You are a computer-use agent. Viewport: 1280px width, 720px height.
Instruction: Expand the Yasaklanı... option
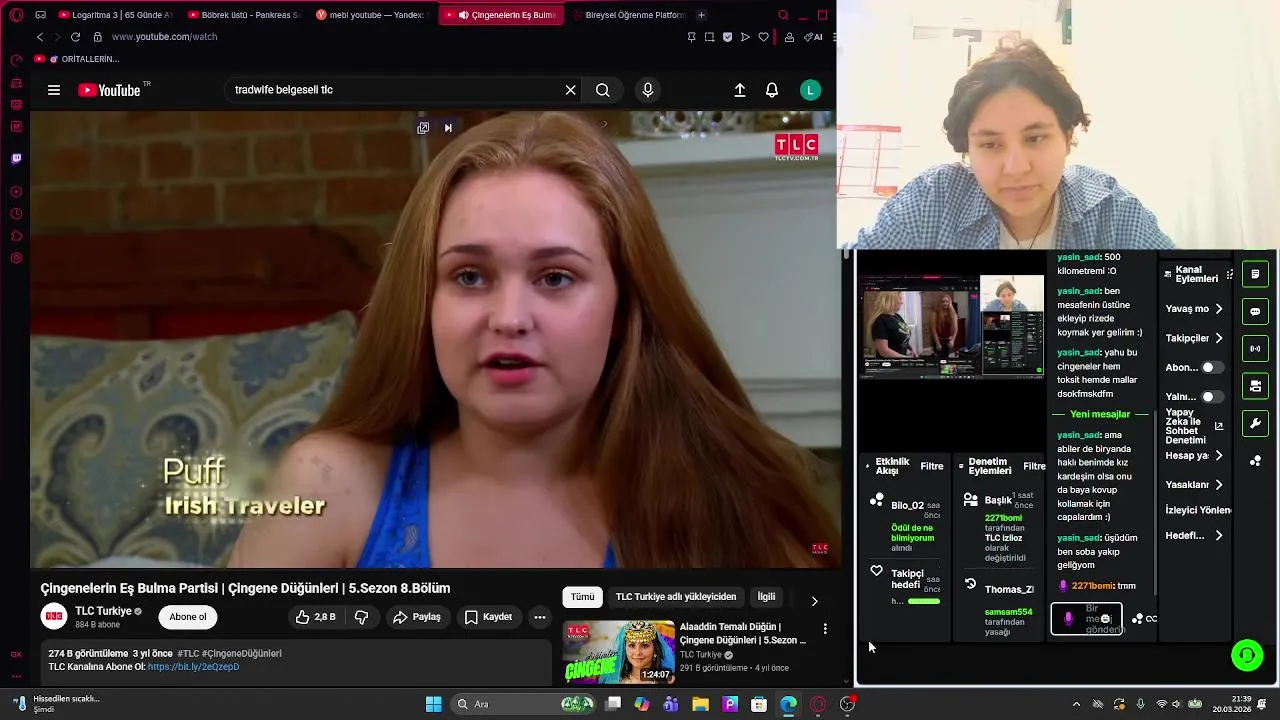(x=1195, y=484)
